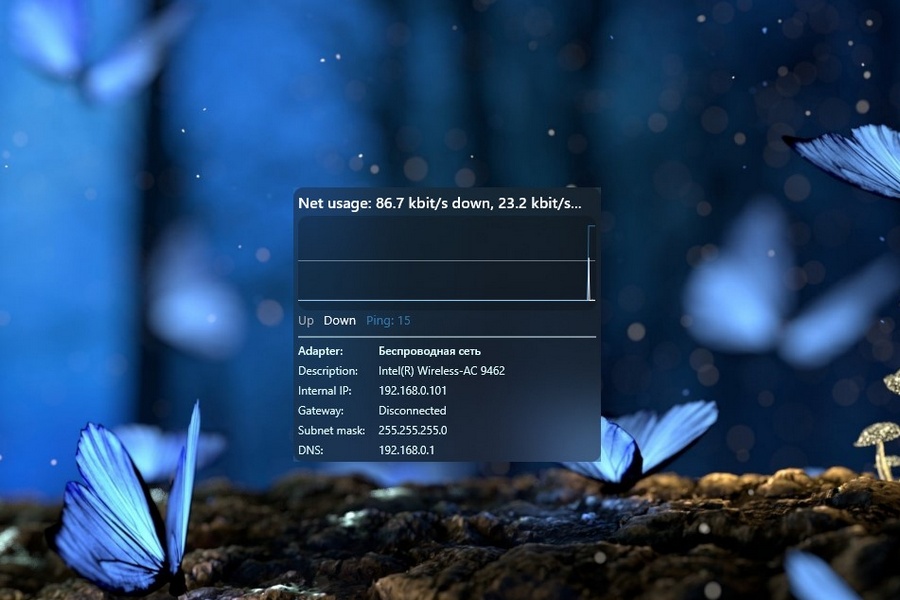Click the Subnet mask label
The height and width of the screenshot is (600, 900).
coord(329,431)
